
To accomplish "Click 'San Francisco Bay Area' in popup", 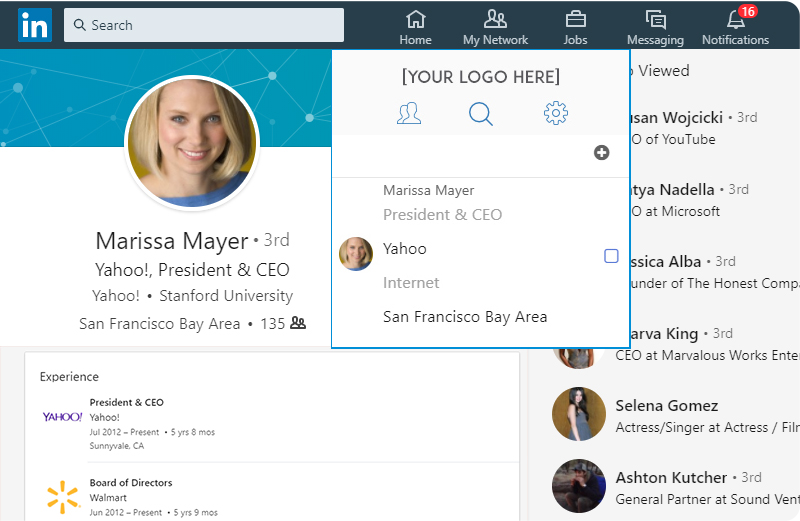I will [x=465, y=317].
